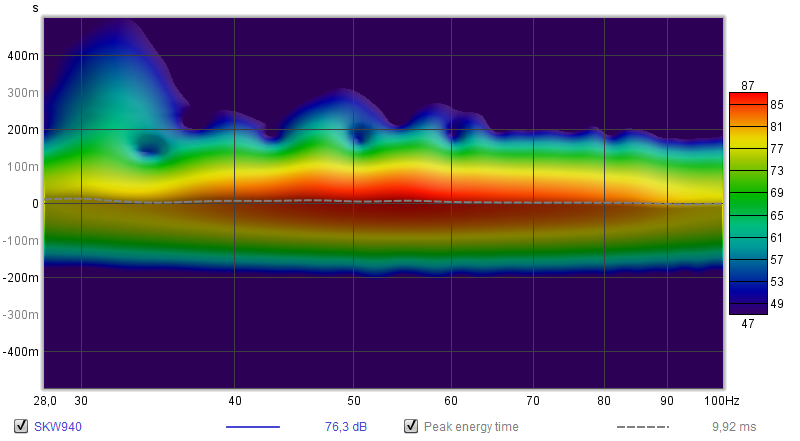Click the -200m time axis label
The image size is (800, 441).
tap(21, 278)
